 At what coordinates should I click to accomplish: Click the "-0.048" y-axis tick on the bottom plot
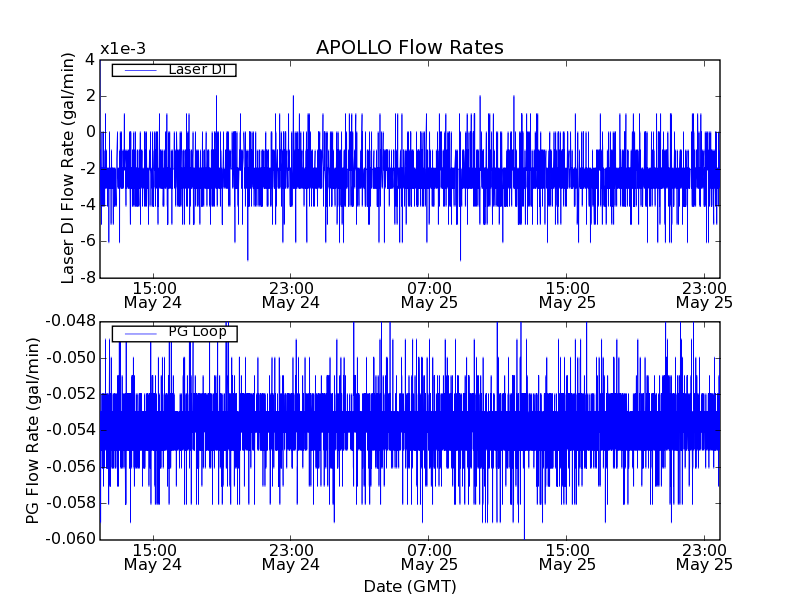coord(69,321)
